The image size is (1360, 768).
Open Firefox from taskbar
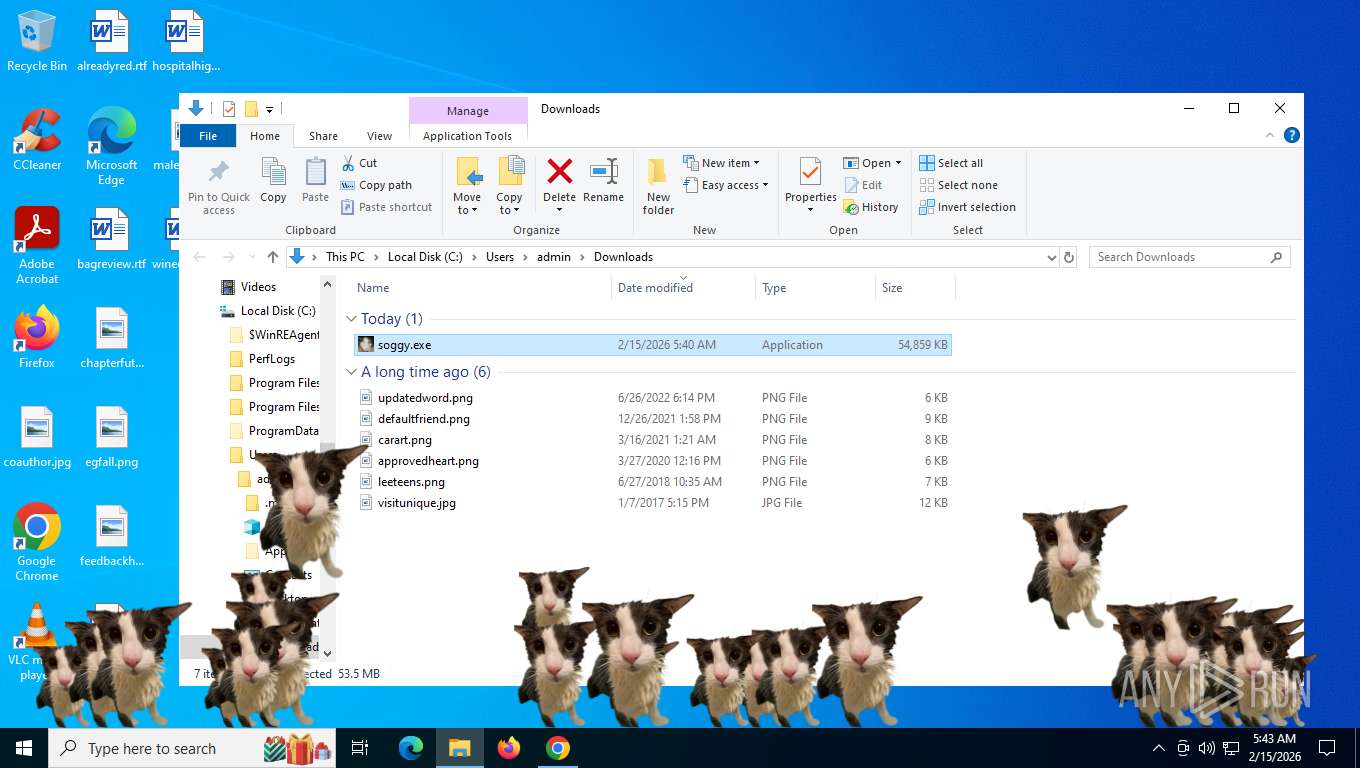point(509,748)
